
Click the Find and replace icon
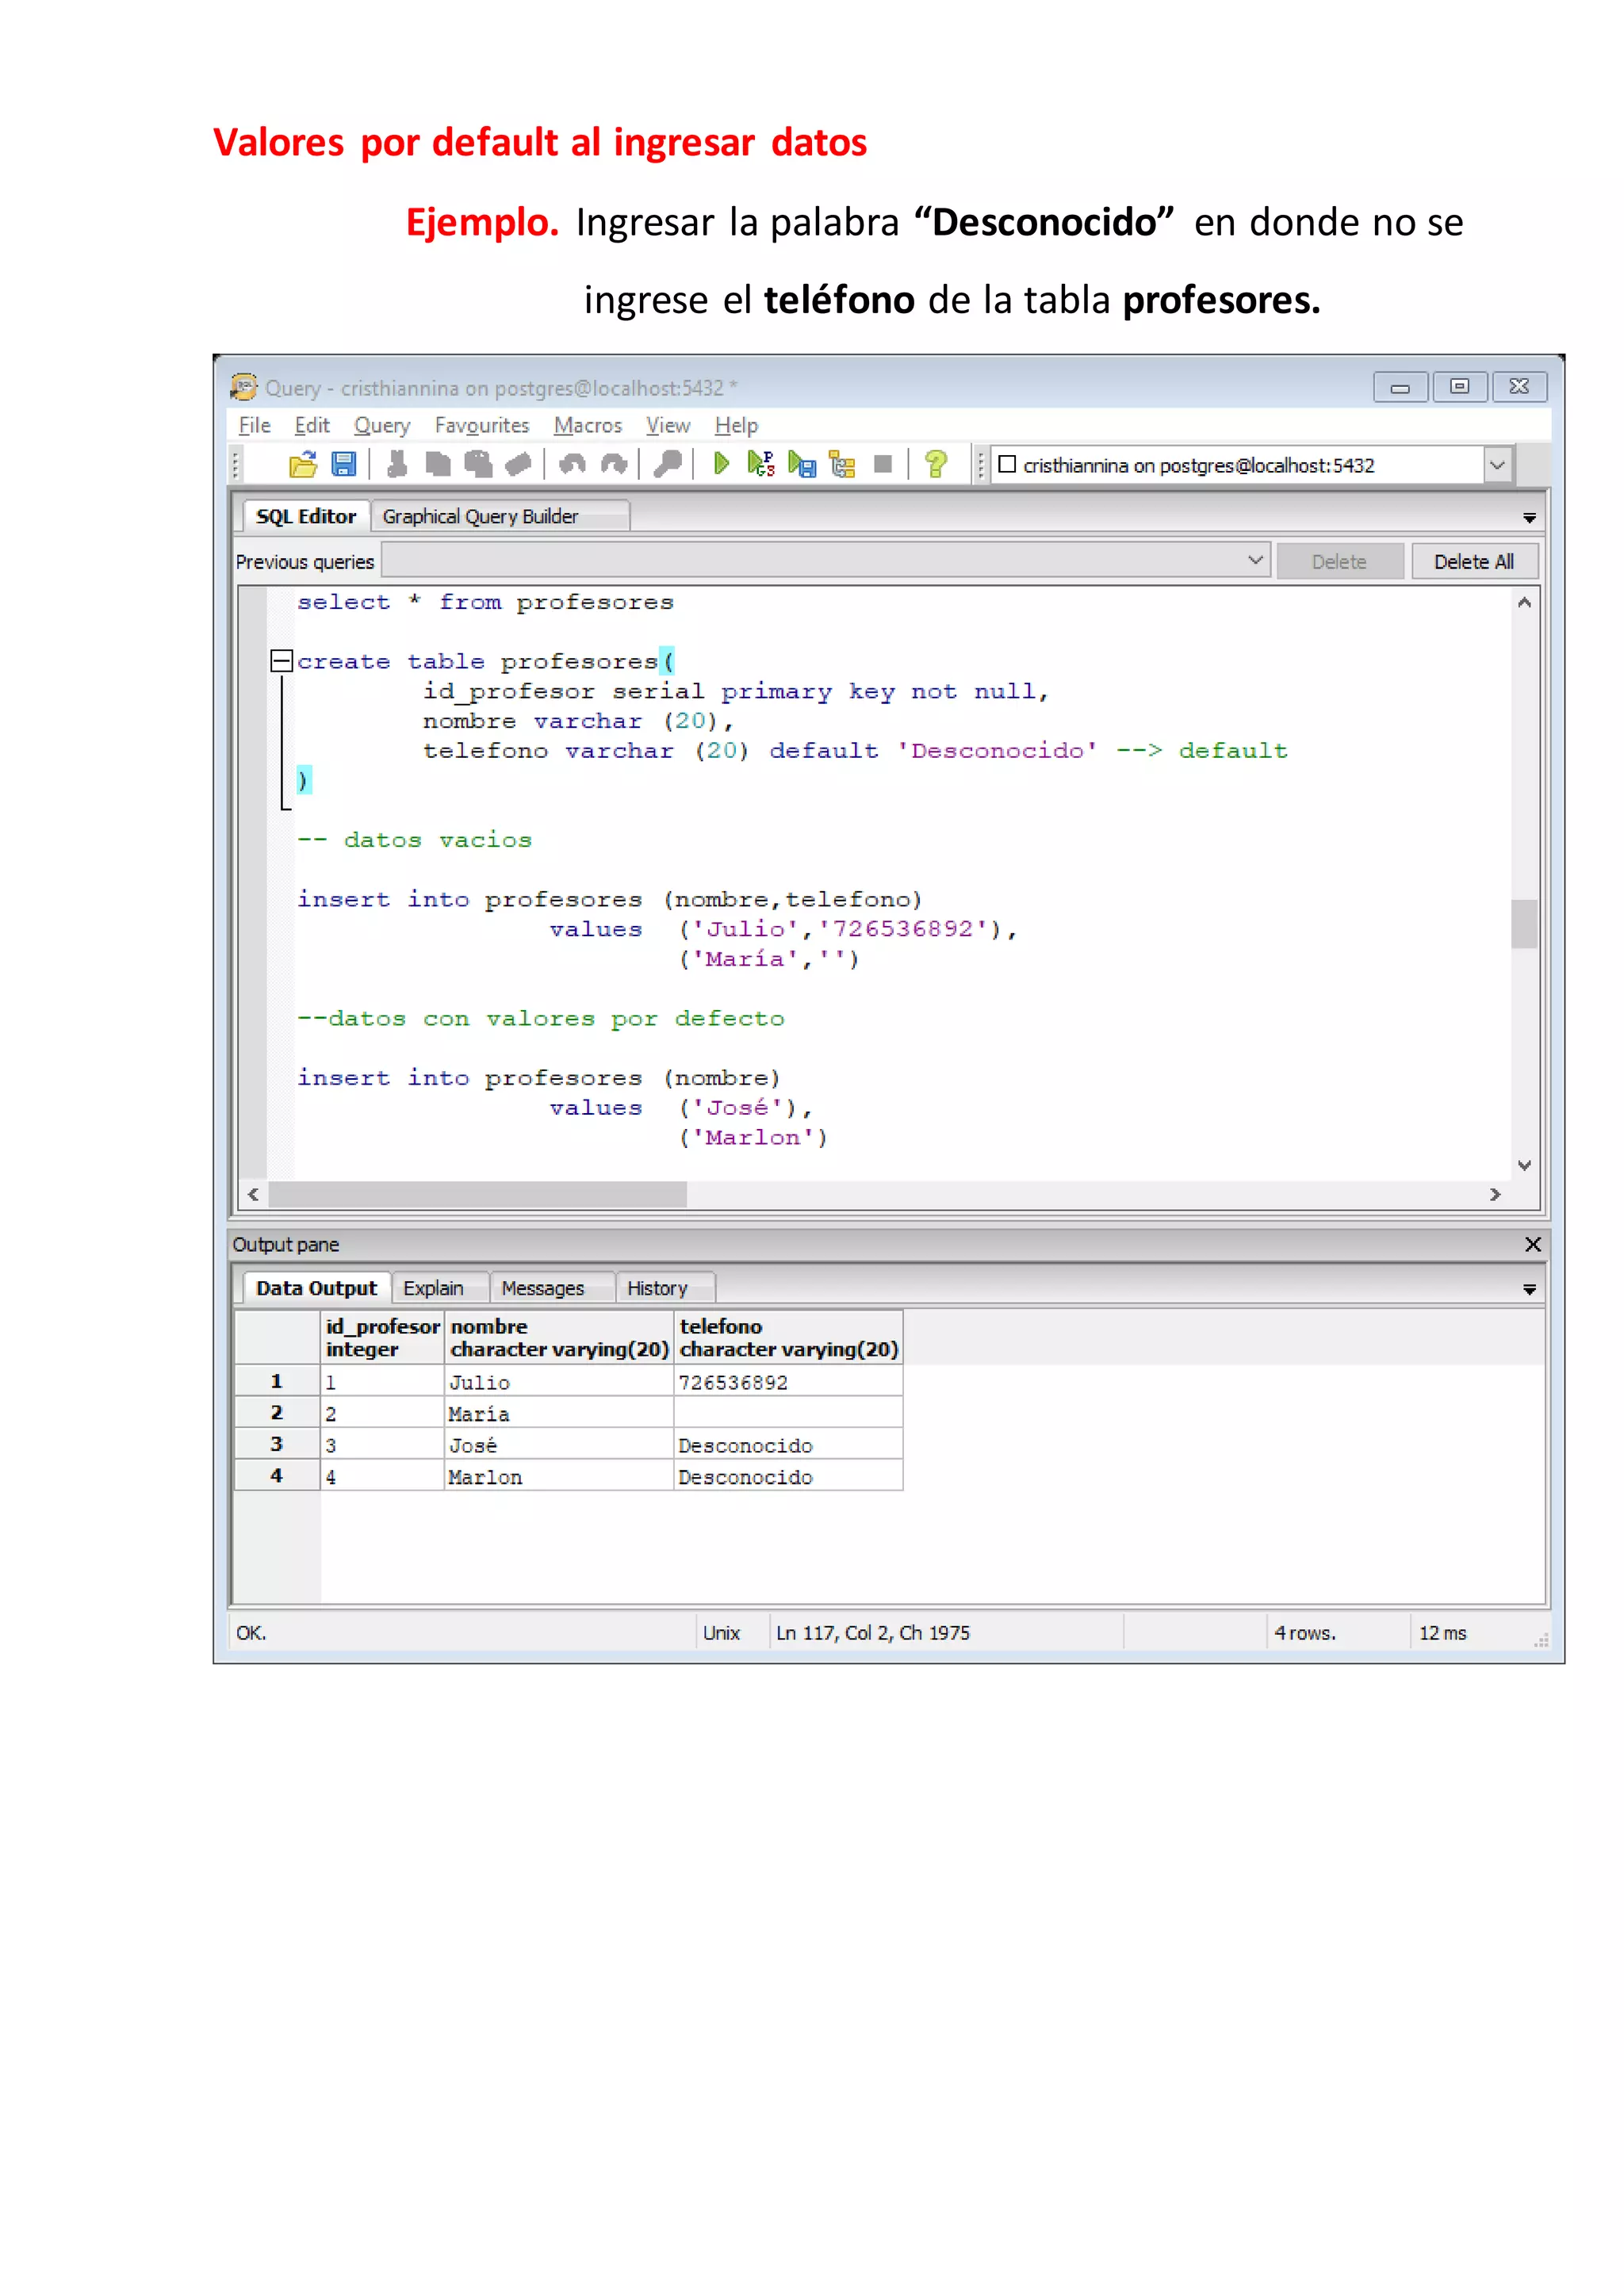pos(667,465)
